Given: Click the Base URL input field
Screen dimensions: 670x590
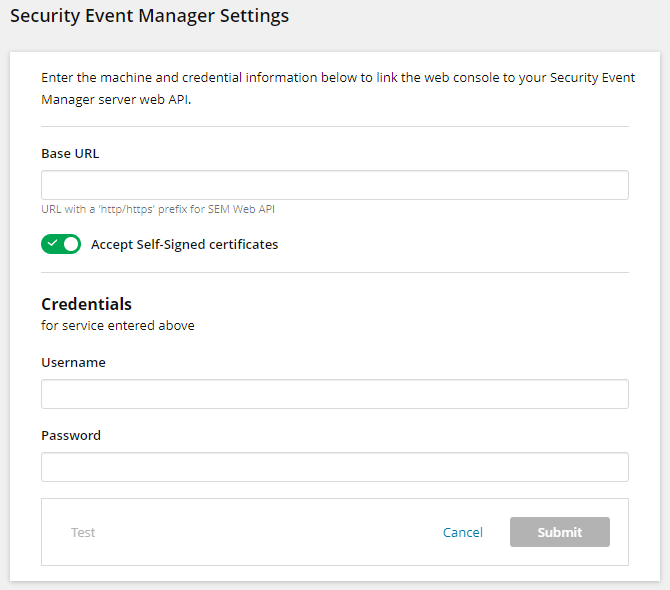Looking at the screenshot, I should click(x=334, y=185).
